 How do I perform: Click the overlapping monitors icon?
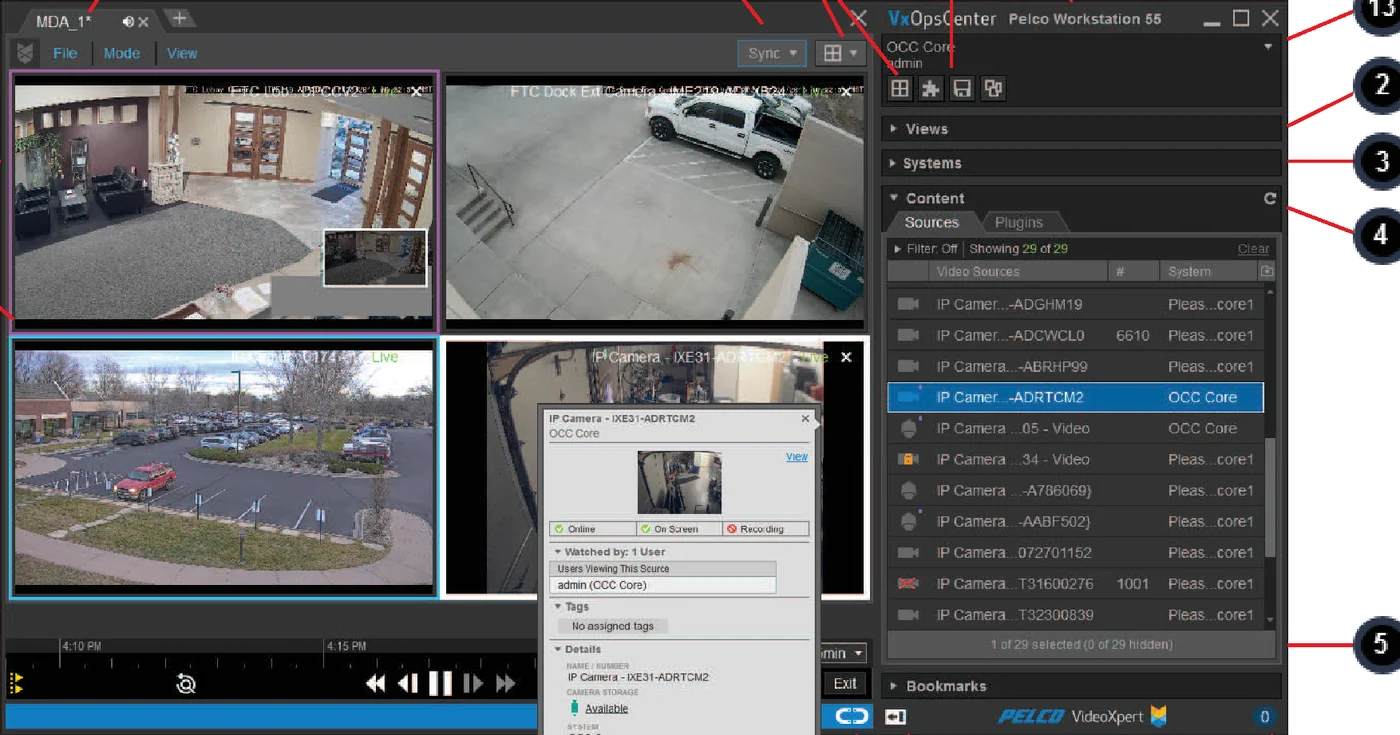pos(992,88)
